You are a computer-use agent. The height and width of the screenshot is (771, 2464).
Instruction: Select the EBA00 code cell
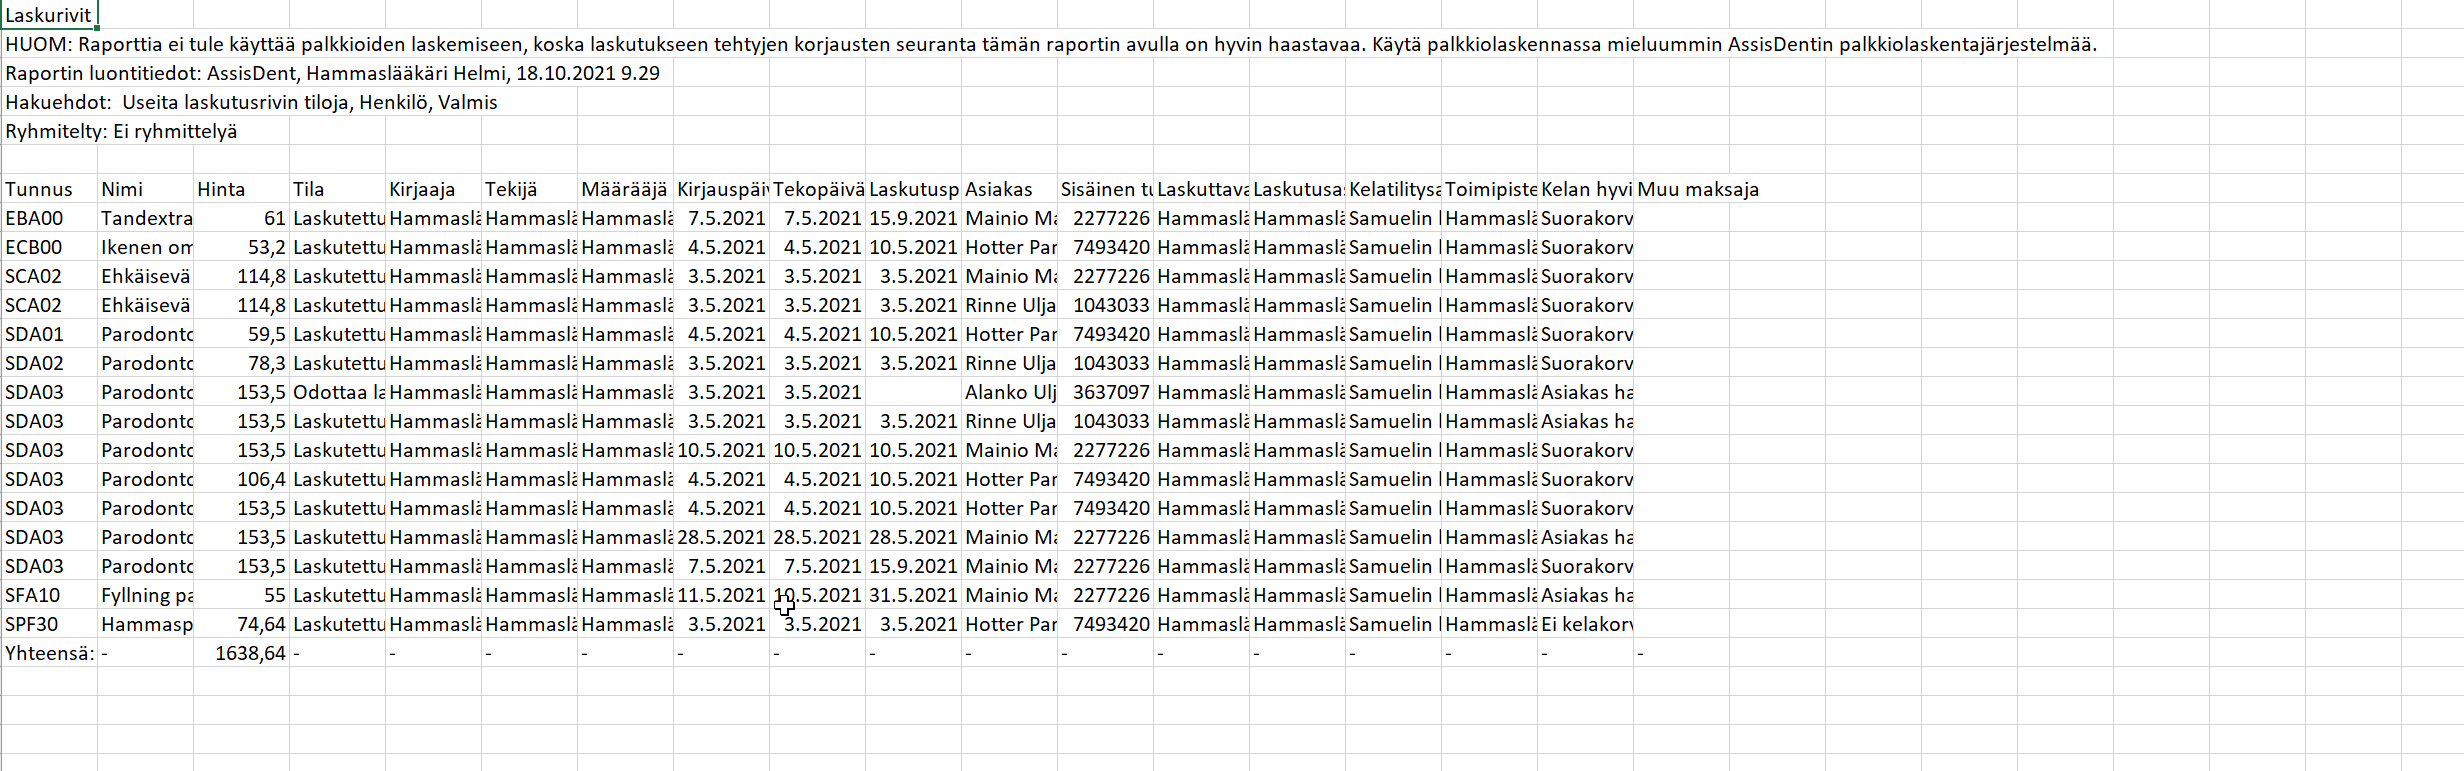(49, 218)
